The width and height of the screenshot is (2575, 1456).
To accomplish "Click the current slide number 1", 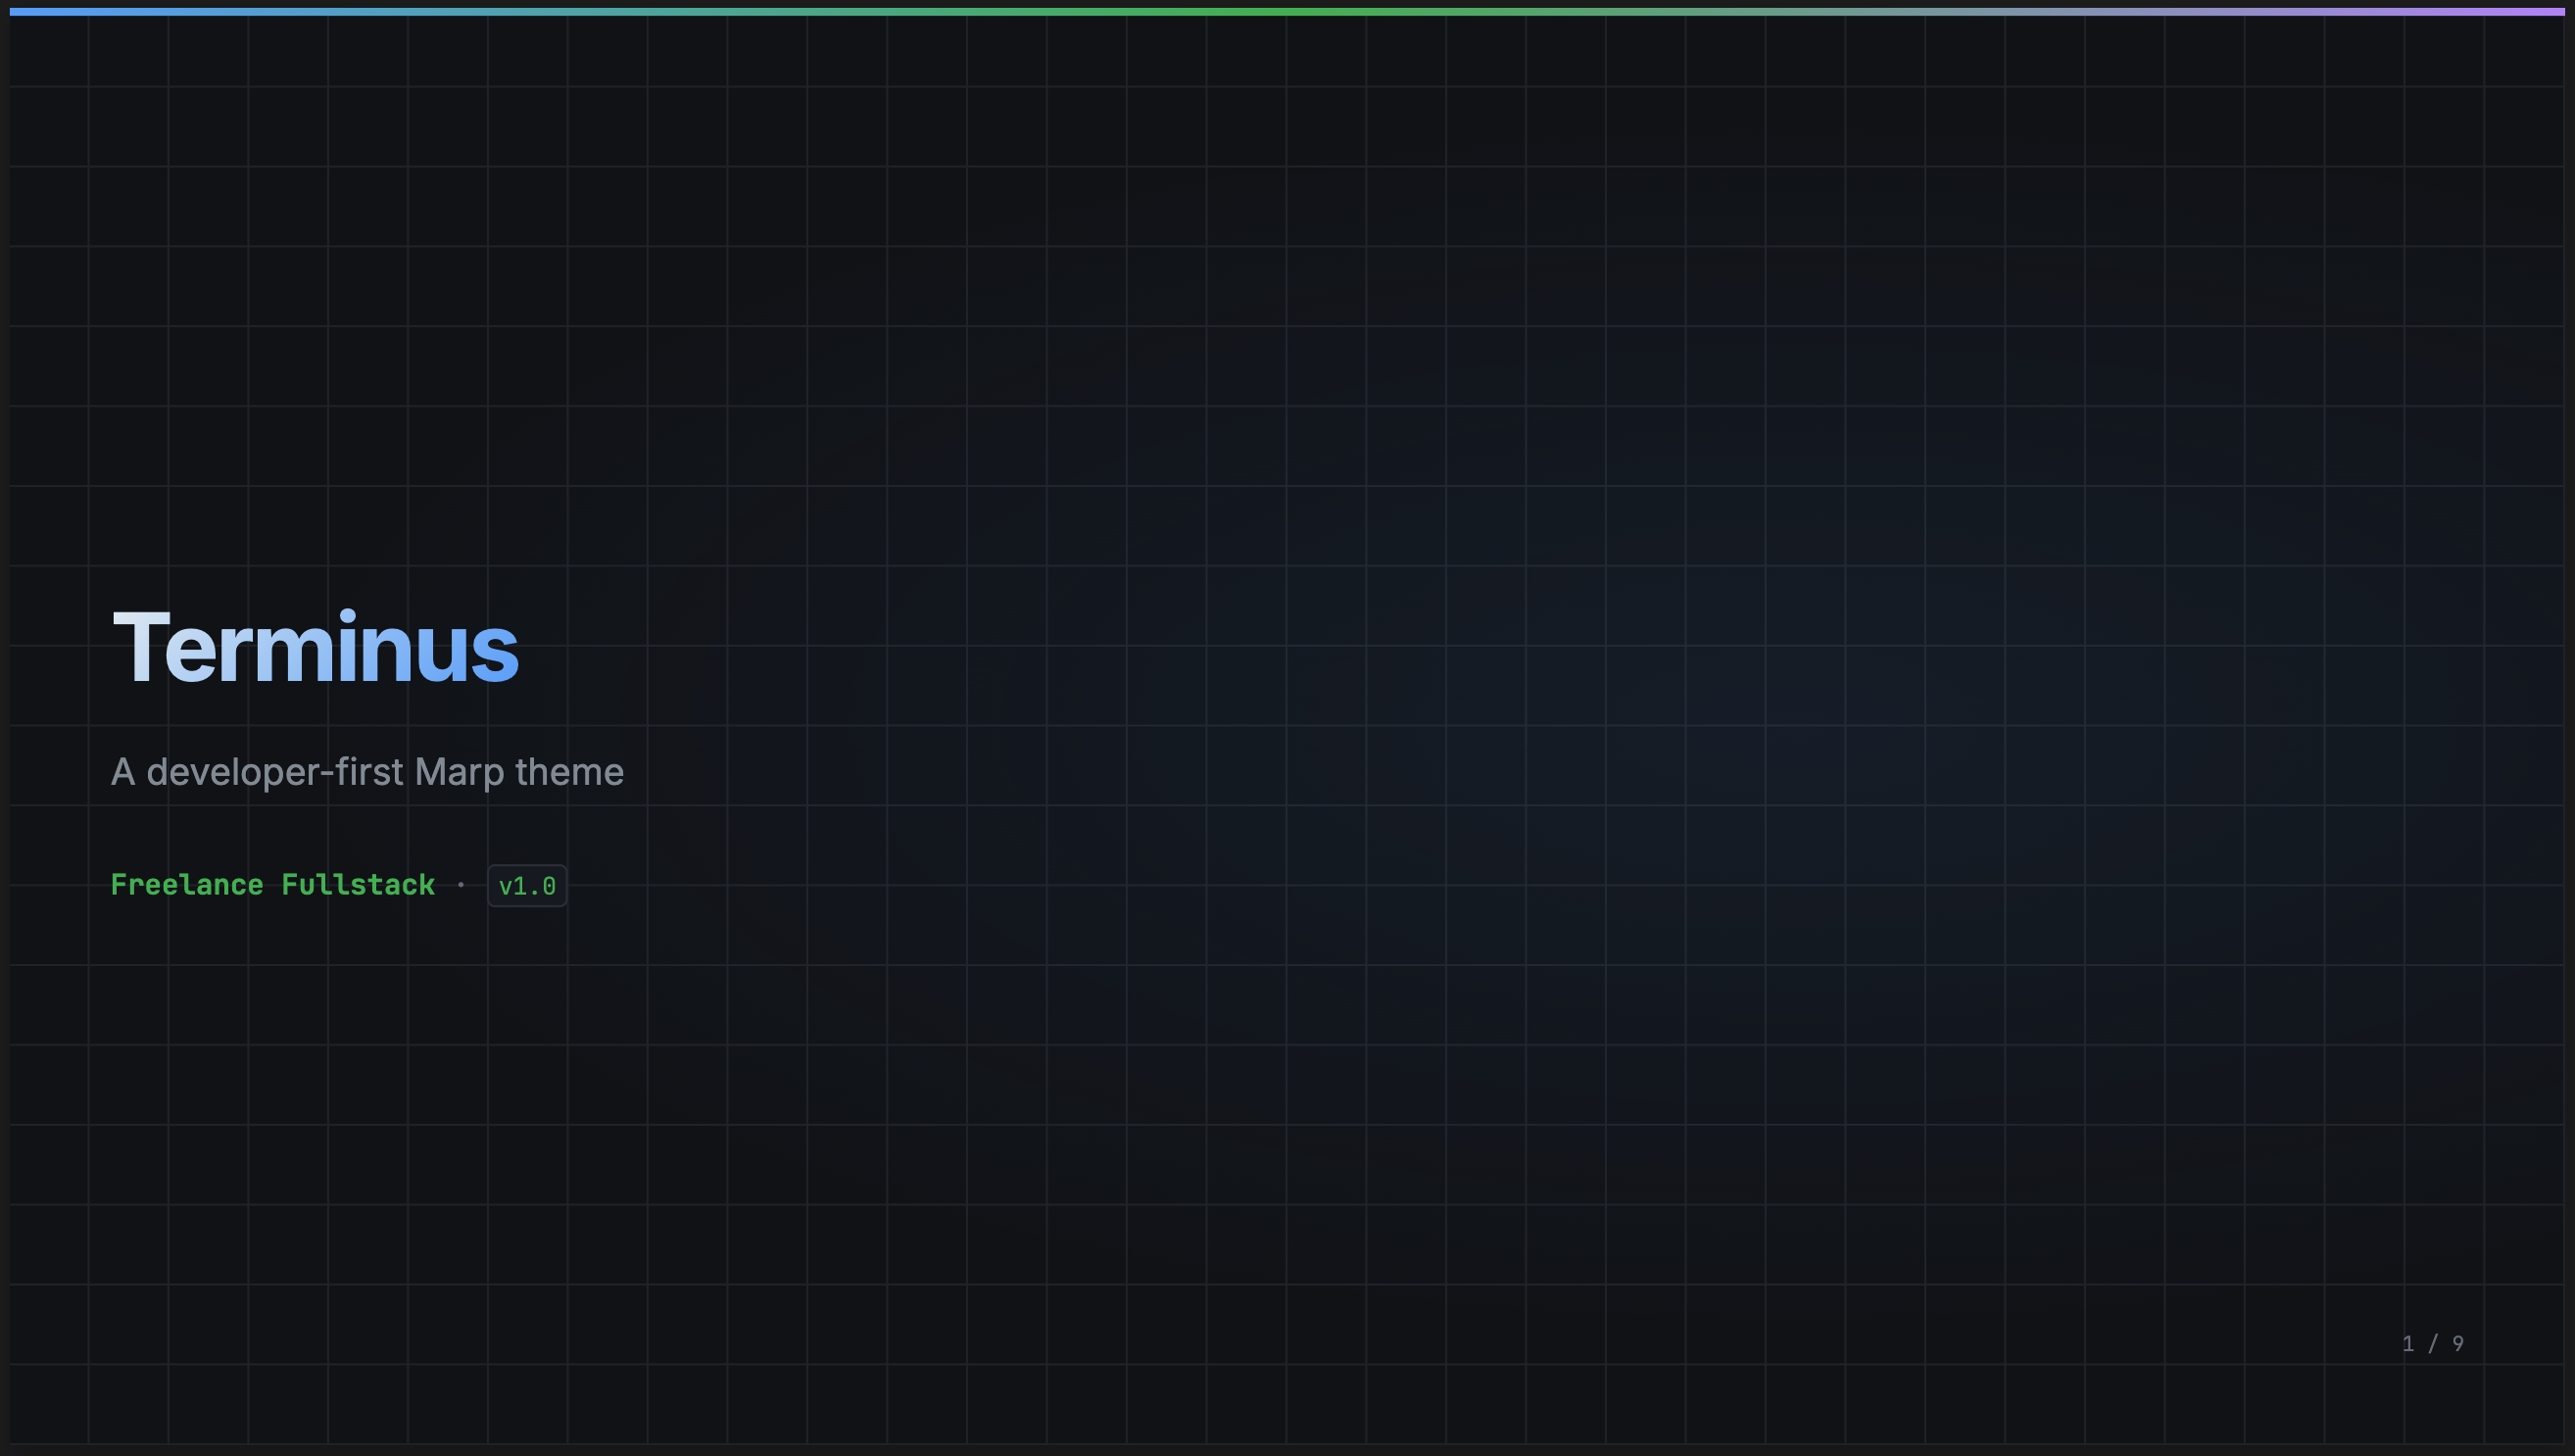I will click(2408, 1343).
